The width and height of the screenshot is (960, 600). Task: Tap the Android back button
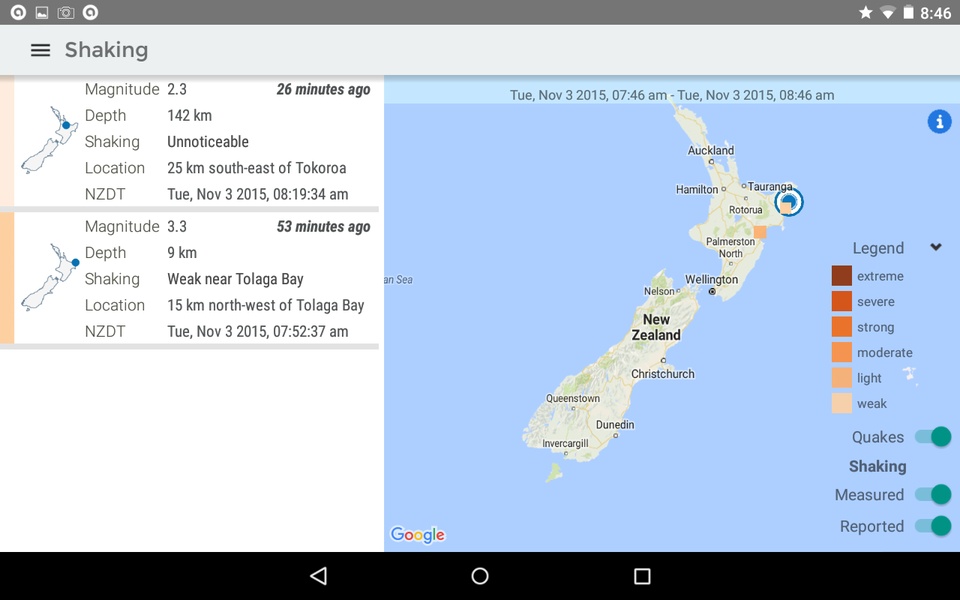(318, 576)
